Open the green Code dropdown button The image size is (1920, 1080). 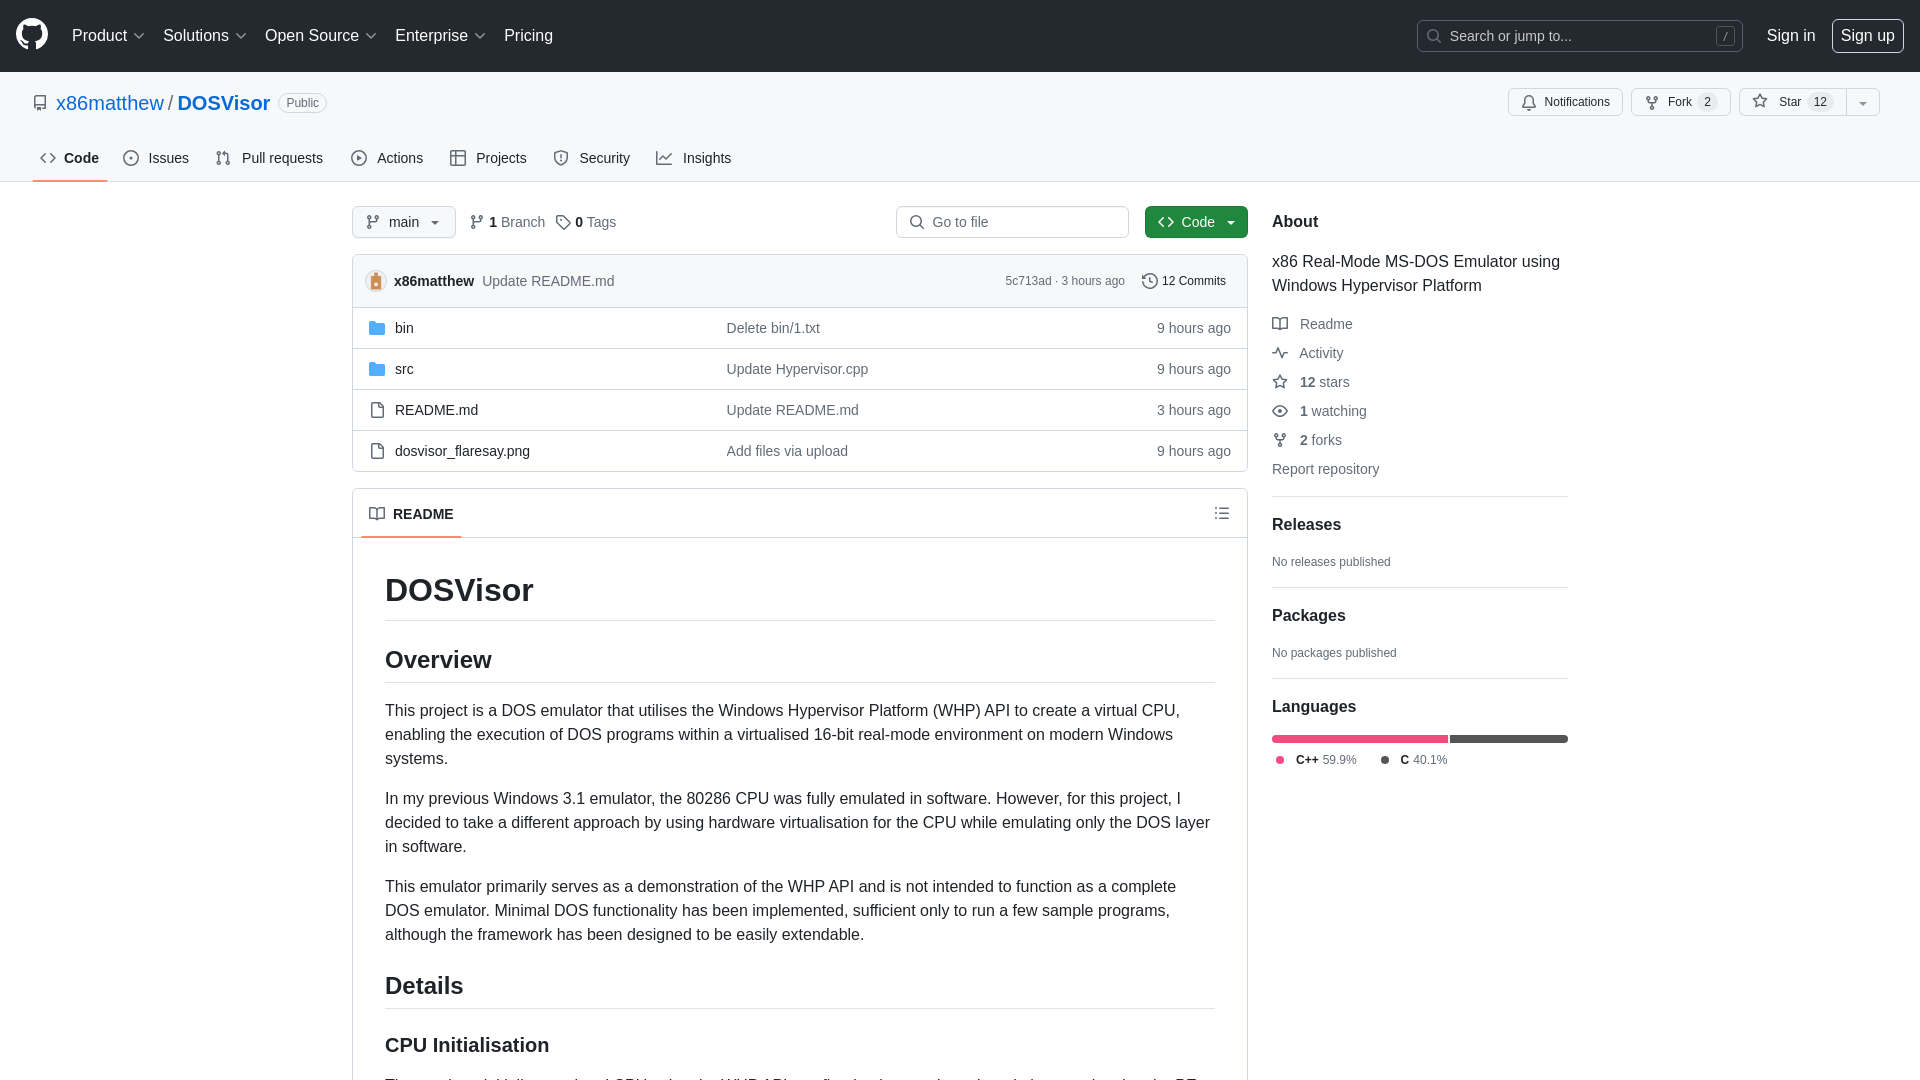[1196, 222]
